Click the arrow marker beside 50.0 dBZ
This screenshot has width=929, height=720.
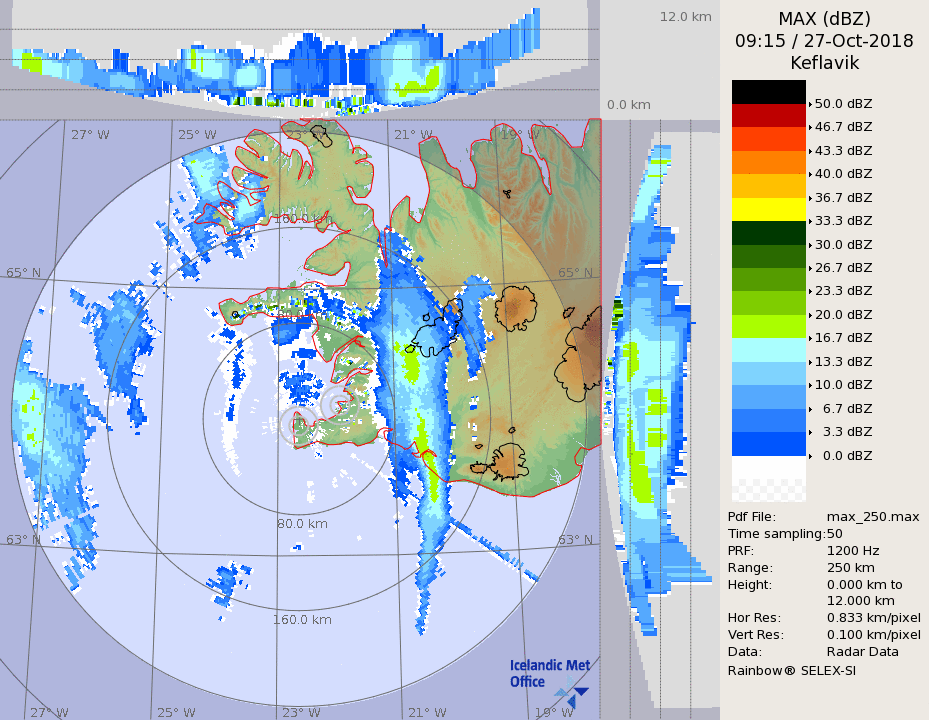(810, 103)
